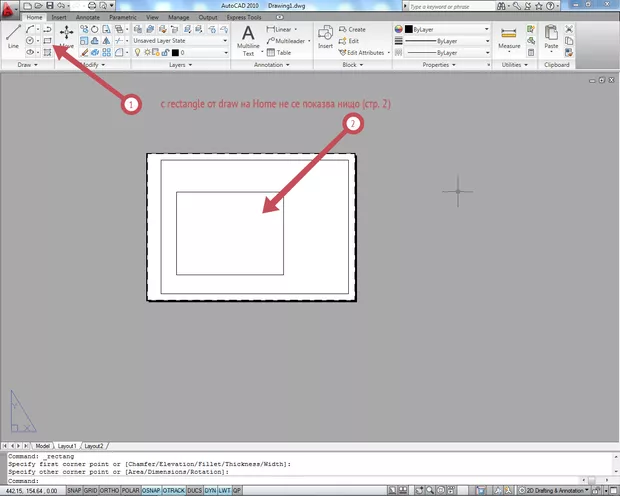The height and width of the screenshot is (496, 620).
Task: Toggle ORTHO mode in status bar
Action: [x=109, y=490]
